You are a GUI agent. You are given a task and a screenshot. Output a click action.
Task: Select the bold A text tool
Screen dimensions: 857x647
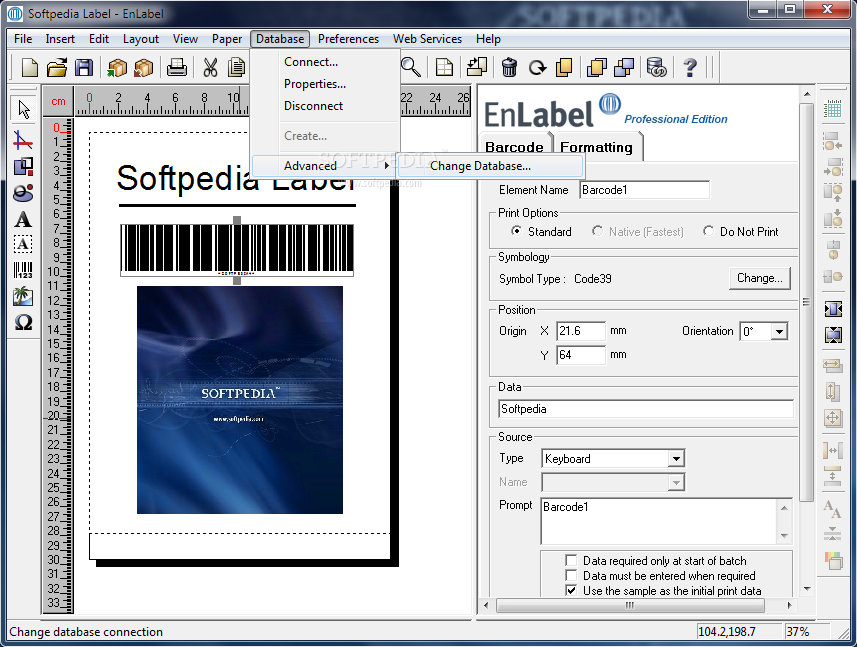pyautogui.click(x=23, y=219)
